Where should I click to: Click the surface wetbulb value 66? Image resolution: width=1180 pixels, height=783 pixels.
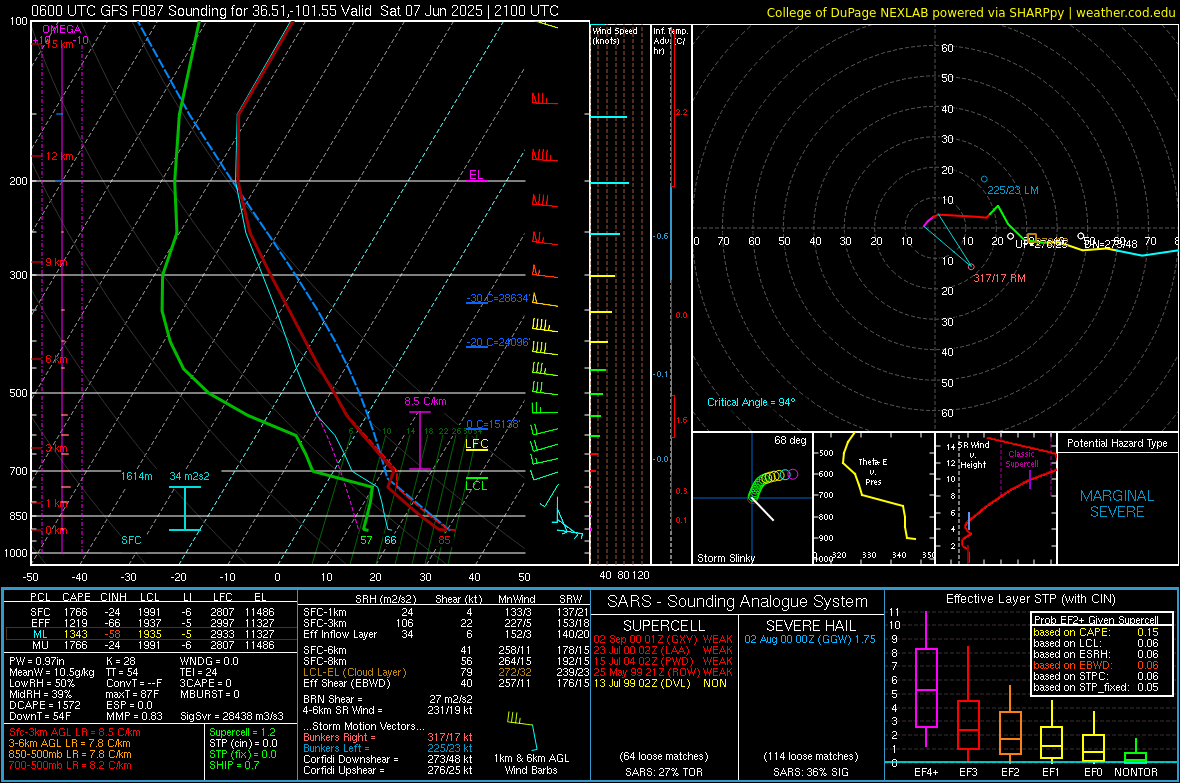(391, 540)
